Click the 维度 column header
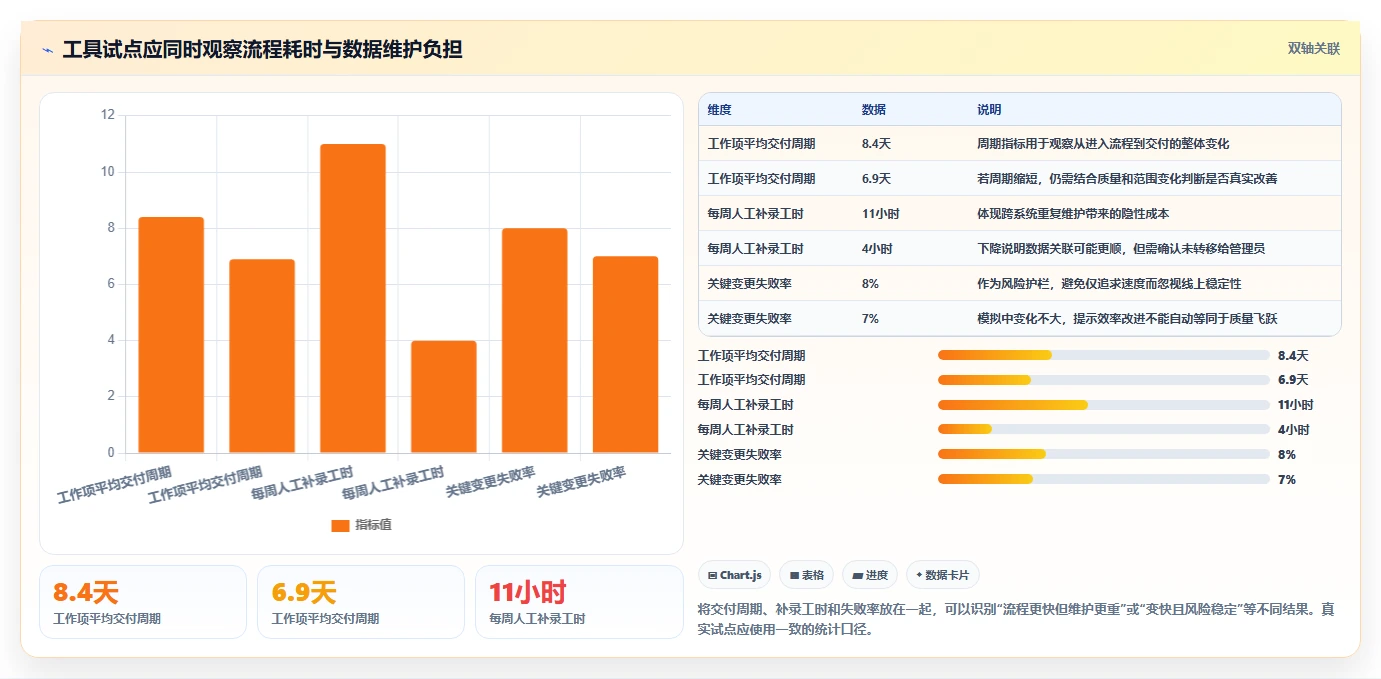 click(x=719, y=110)
